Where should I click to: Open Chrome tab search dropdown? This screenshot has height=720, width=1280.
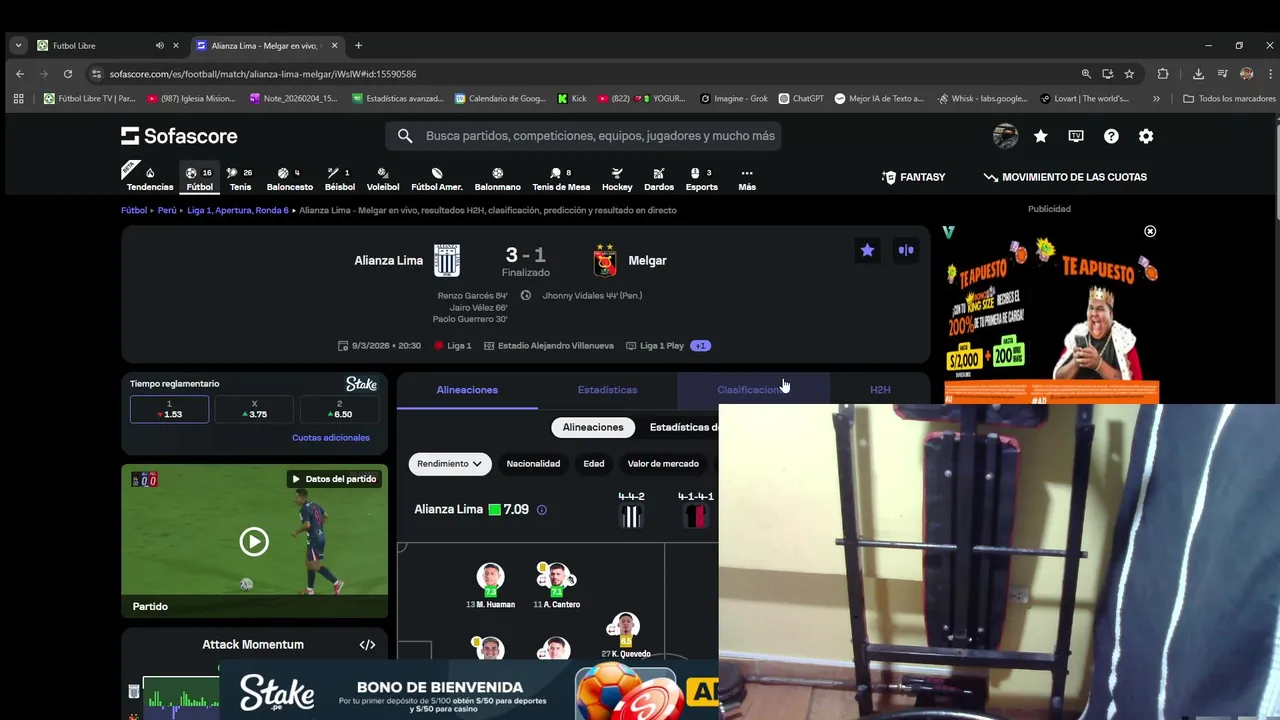[18, 45]
